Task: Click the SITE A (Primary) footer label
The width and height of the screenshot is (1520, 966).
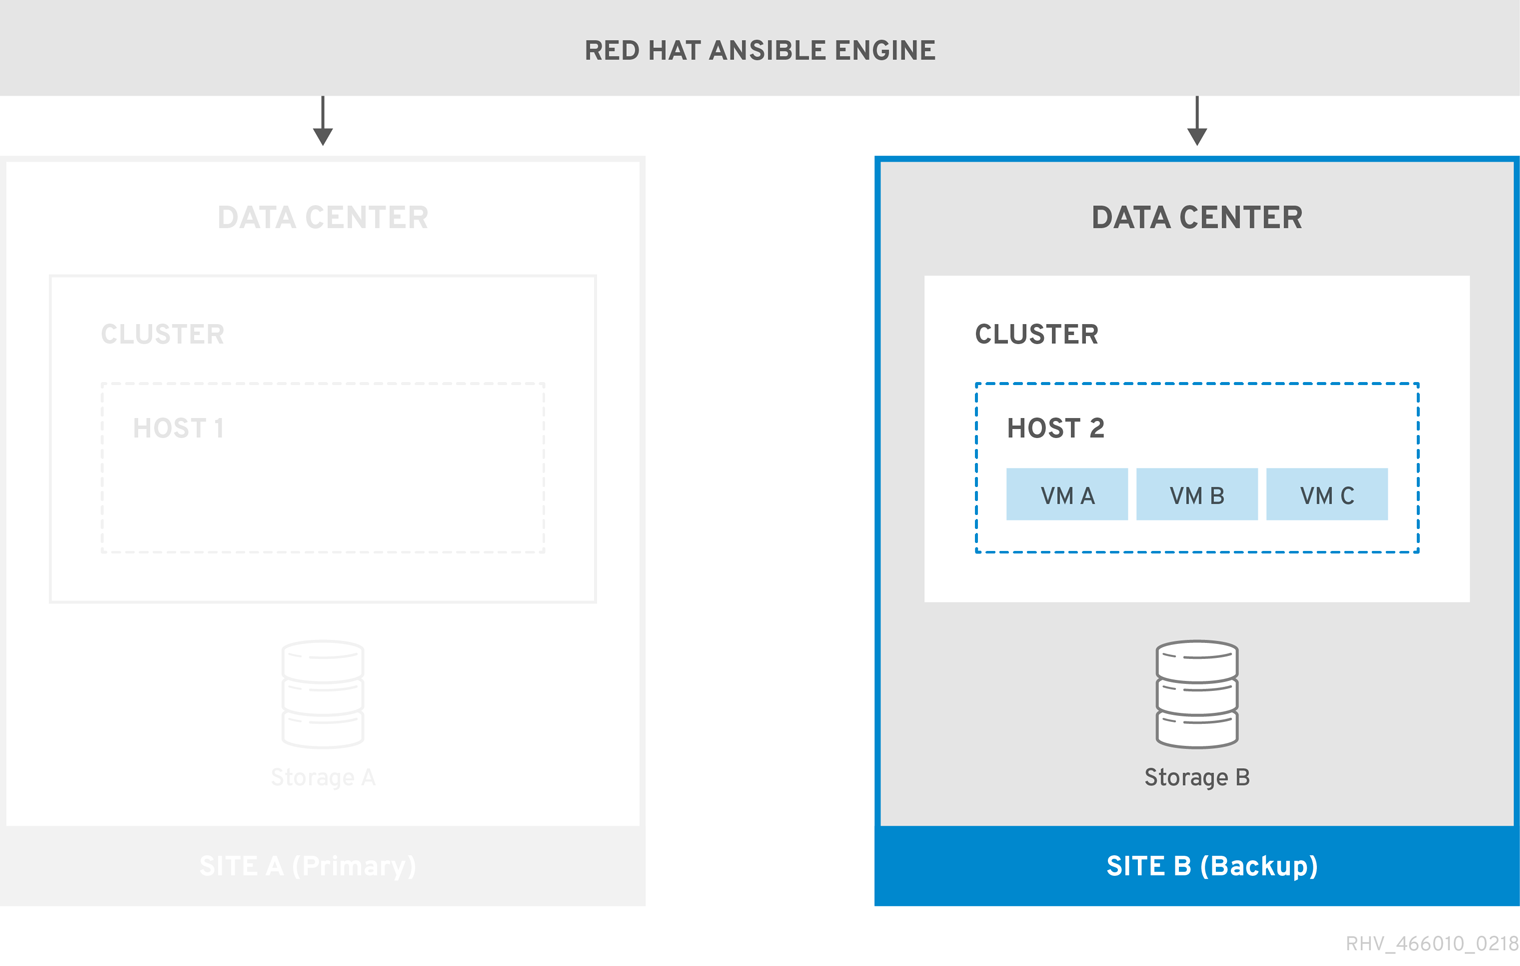Action: point(308,866)
